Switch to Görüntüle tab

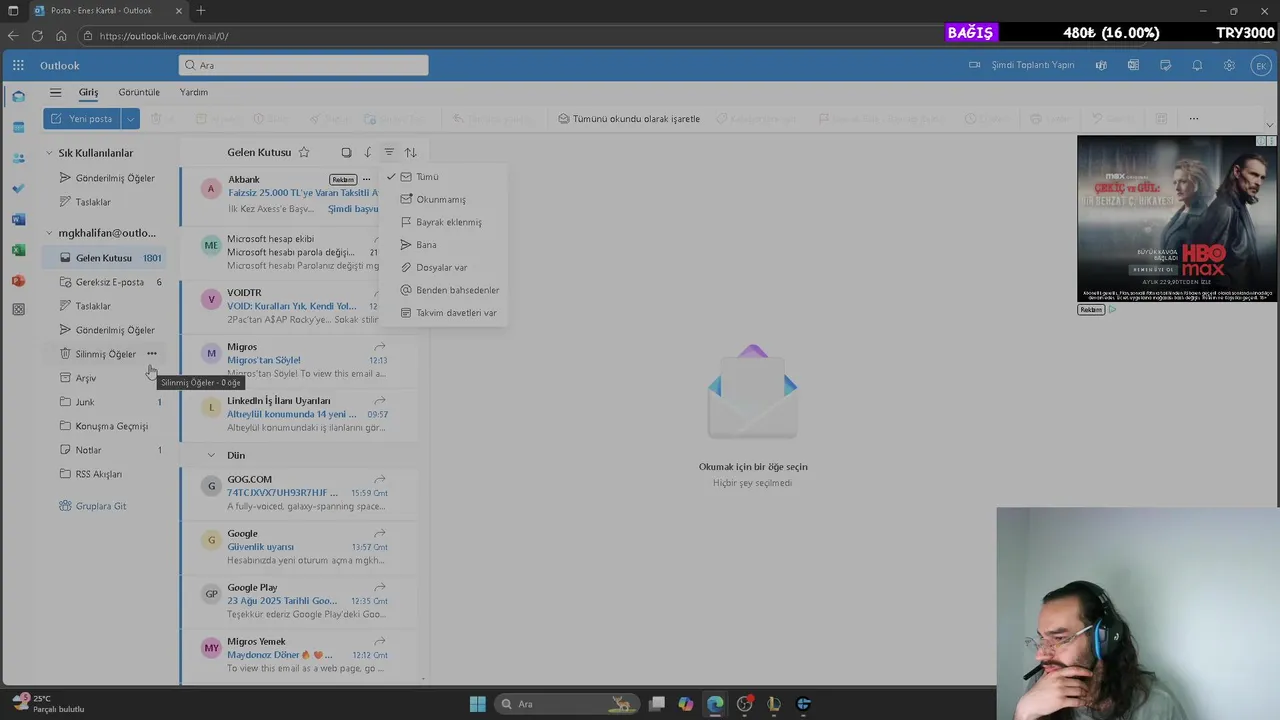point(139,92)
